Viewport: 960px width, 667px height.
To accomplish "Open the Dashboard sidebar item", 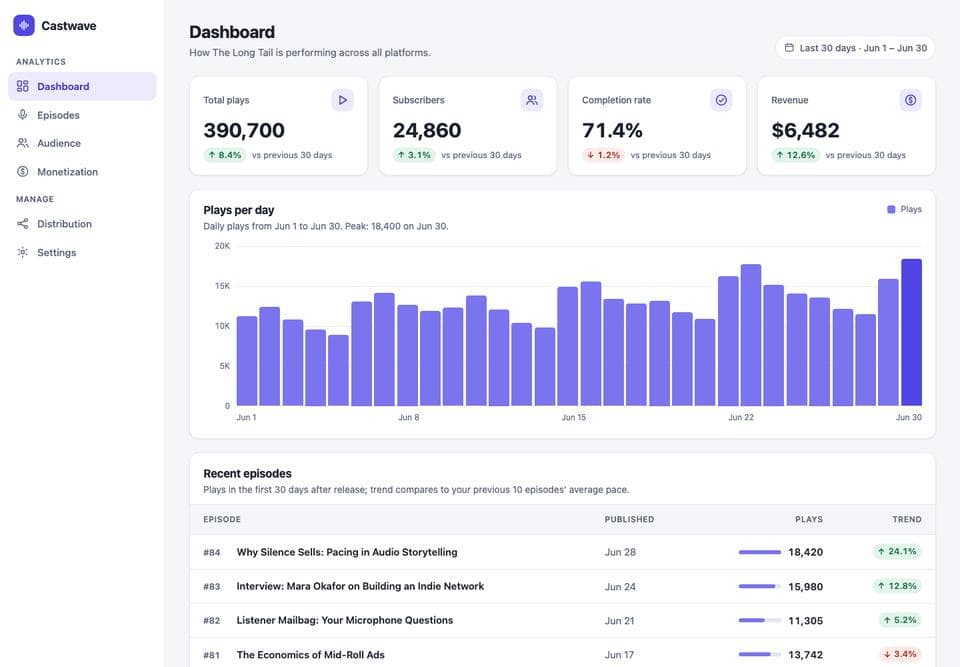I will [x=82, y=86].
